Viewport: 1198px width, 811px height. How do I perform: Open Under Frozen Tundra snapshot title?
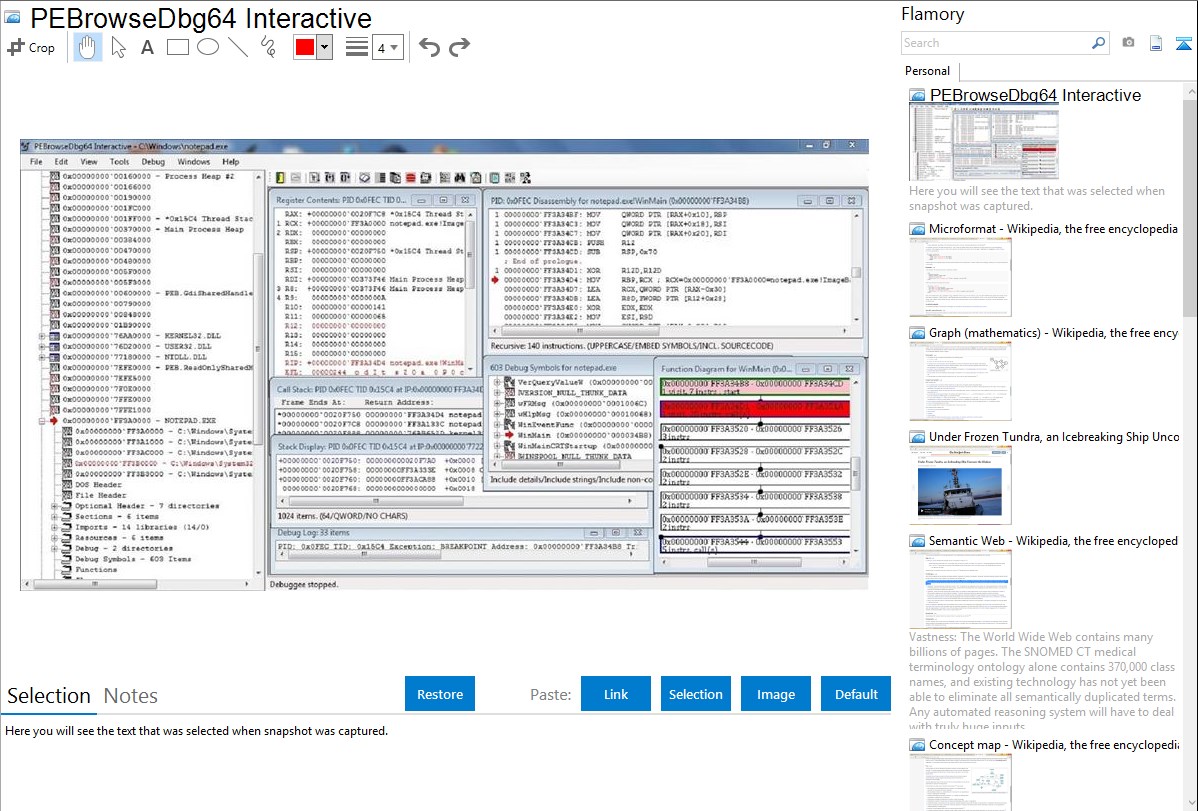[1054, 437]
